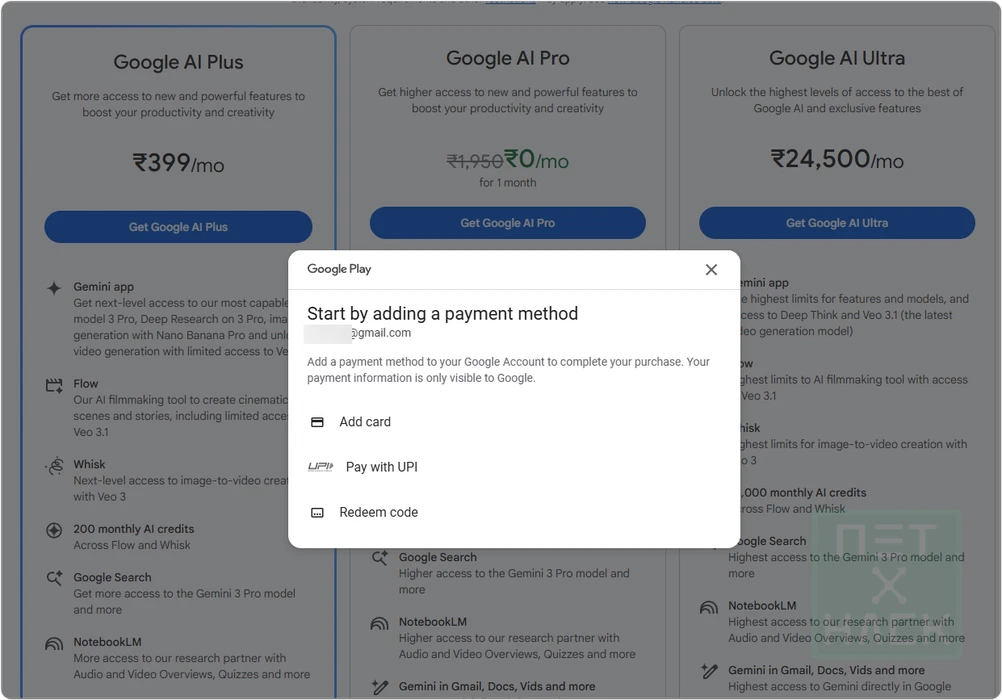This screenshot has height=700, width=1002.
Task: Click the NotebookLM icon in AI Plus
Action: [54, 644]
